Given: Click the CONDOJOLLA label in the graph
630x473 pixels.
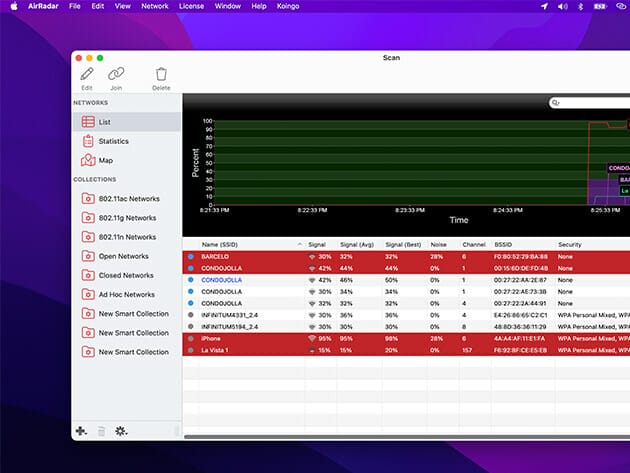Looking at the screenshot, I should (x=617, y=168).
